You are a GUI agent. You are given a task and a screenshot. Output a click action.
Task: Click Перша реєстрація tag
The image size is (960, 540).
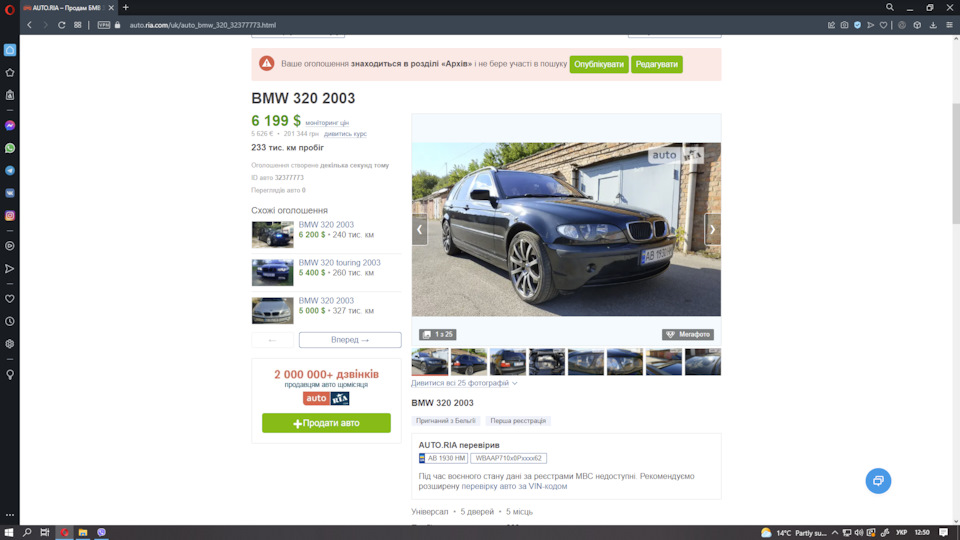[518, 421]
